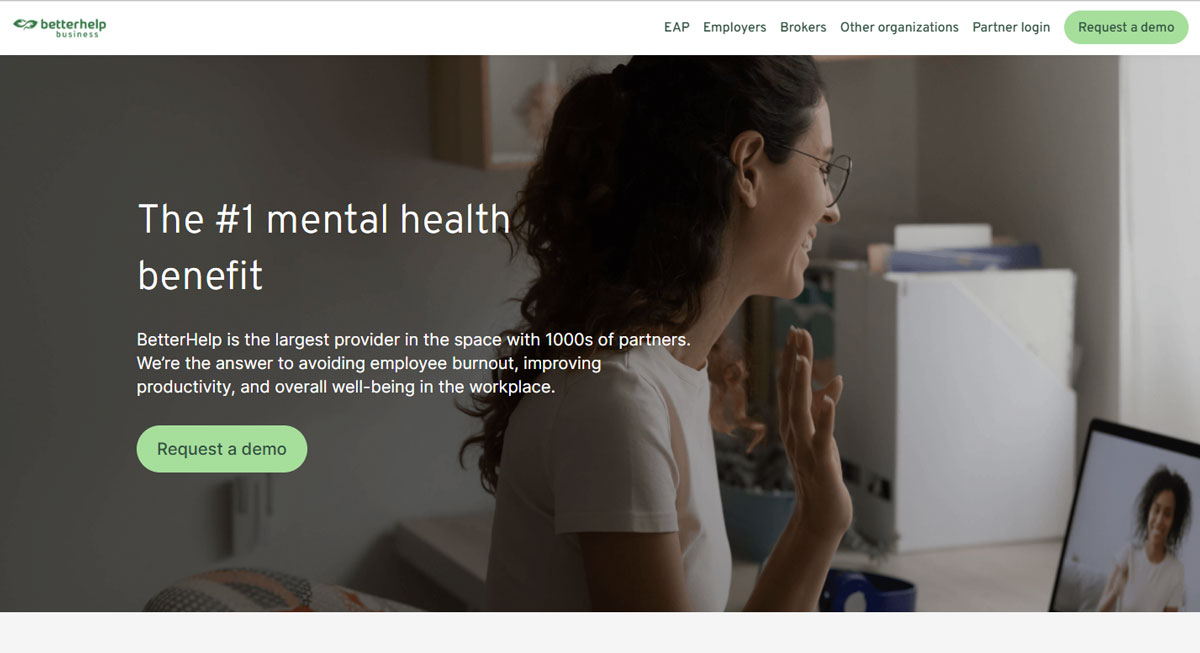Screen dimensions: 1200x653
Task: Open the EAP navigation item
Action: (677, 27)
